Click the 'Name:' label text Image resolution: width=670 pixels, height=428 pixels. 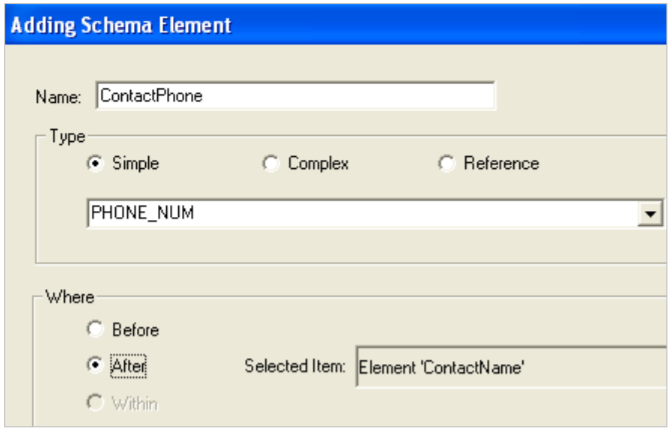coord(58,97)
